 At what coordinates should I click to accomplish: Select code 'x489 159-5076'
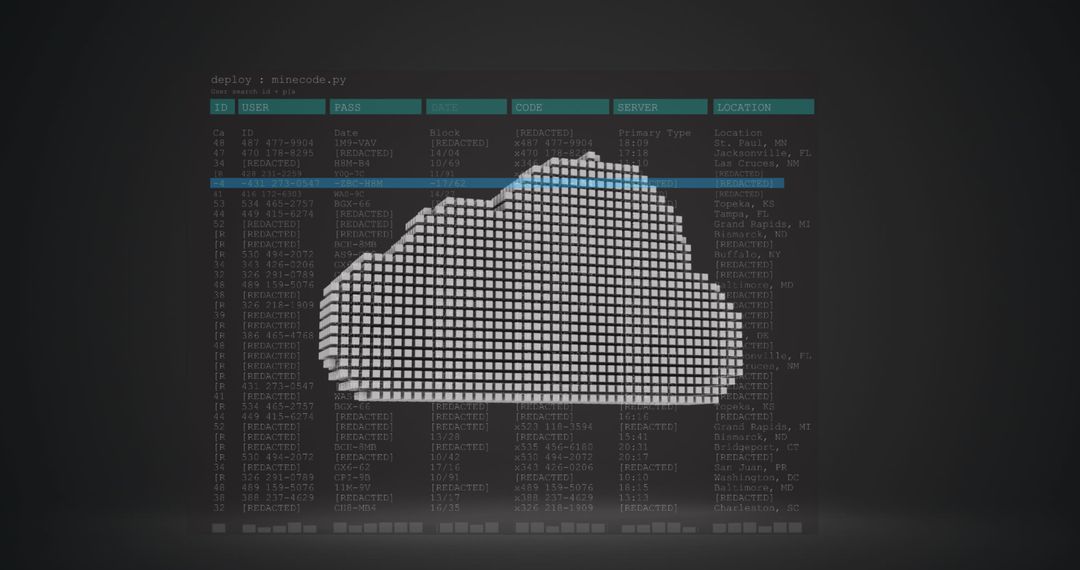coord(553,488)
